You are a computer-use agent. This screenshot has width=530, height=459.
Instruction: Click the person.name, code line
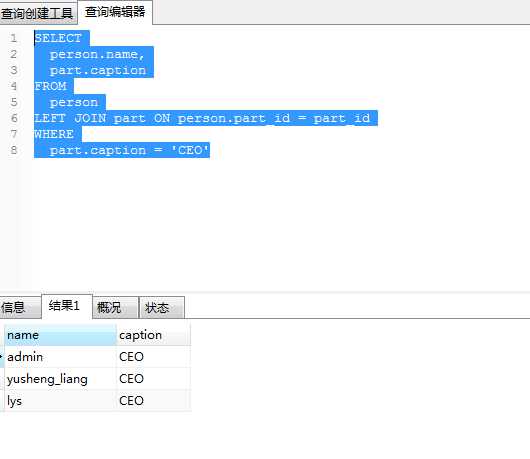click(97, 54)
